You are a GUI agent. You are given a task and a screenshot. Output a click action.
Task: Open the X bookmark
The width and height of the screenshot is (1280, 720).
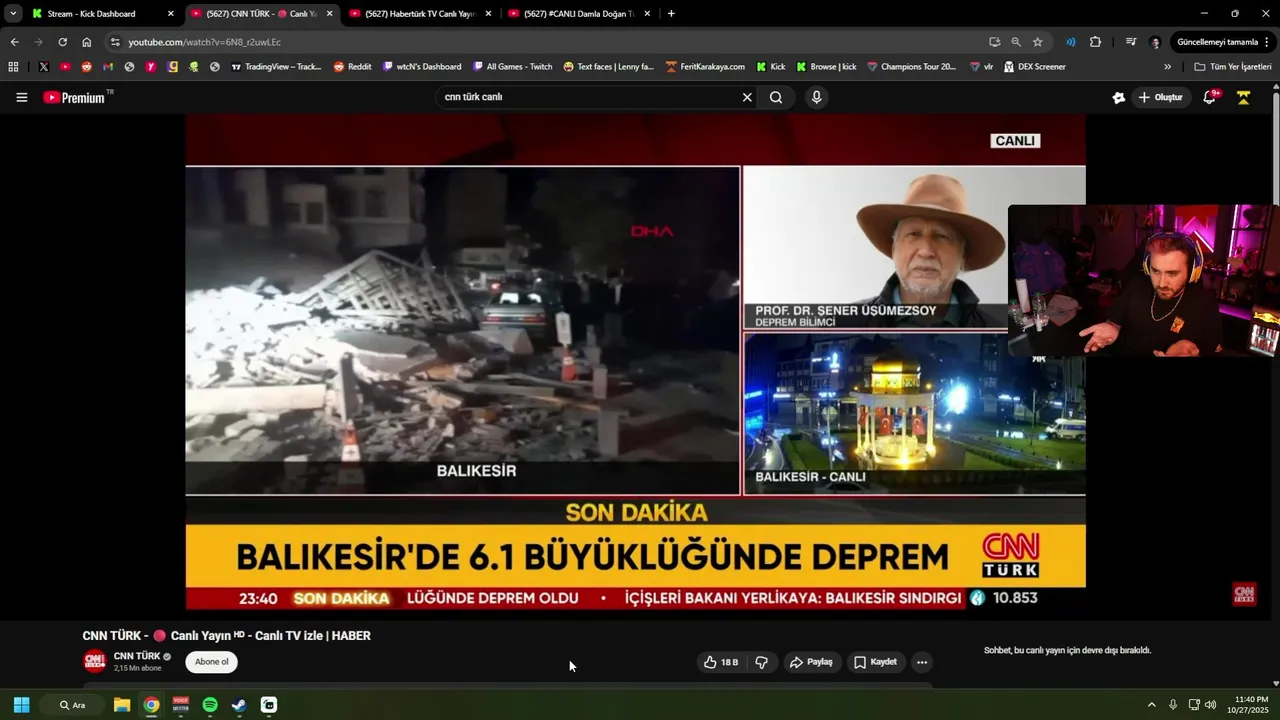click(44, 67)
